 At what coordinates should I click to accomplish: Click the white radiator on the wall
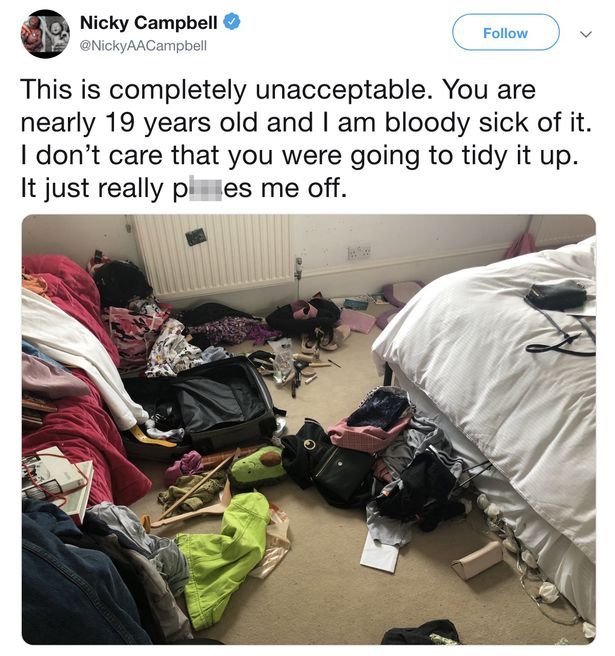pyautogui.click(x=213, y=254)
